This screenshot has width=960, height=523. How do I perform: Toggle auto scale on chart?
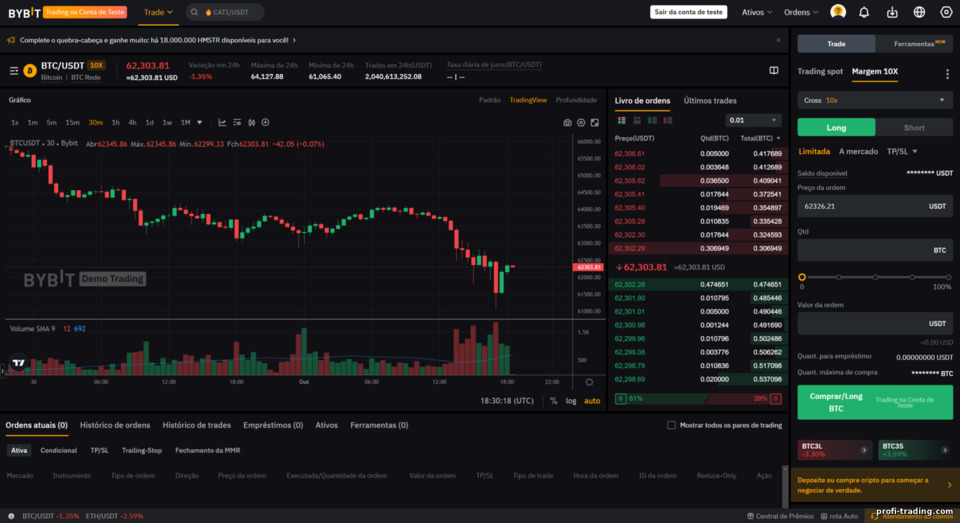click(592, 401)
